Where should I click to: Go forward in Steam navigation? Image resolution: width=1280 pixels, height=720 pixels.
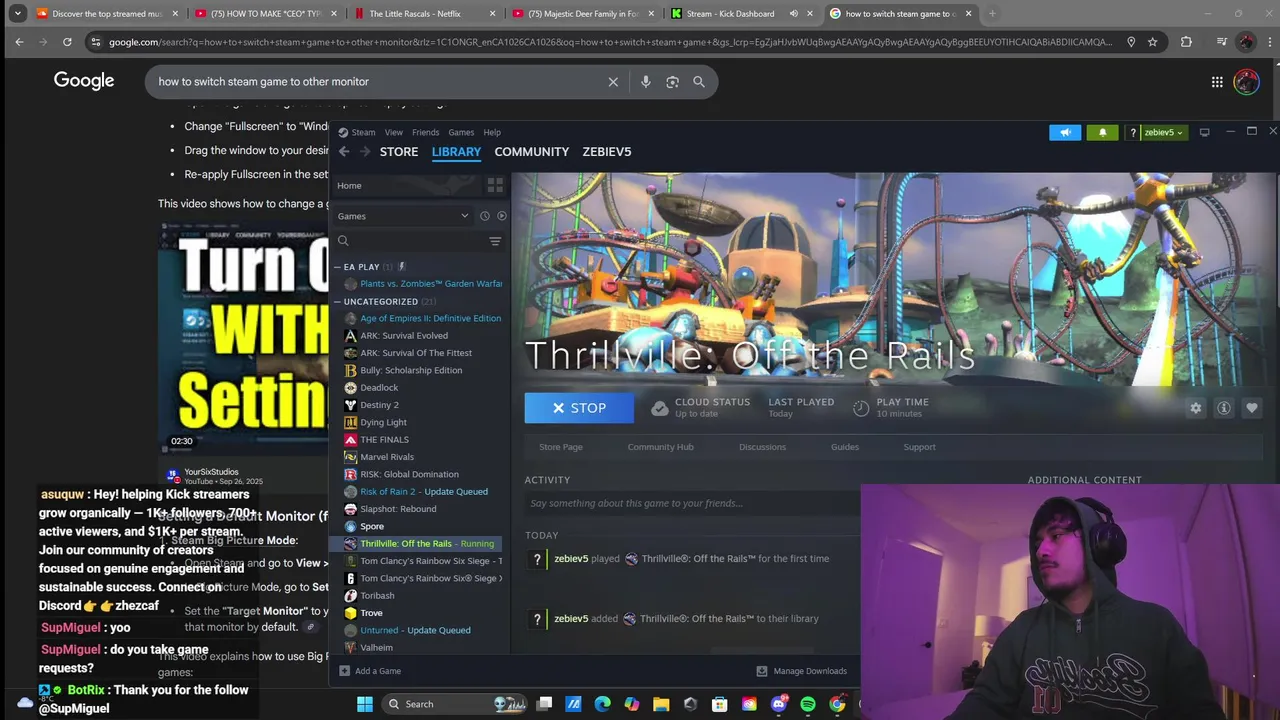coord(365,152)
